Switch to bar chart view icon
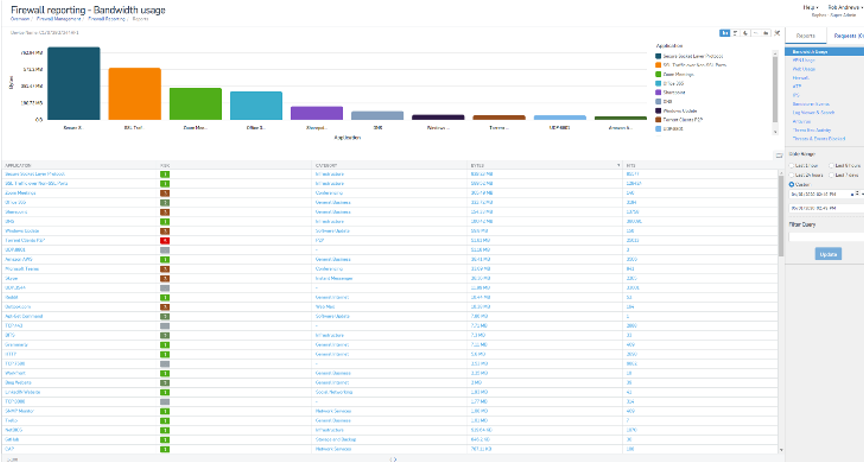 tap(725, 34)
